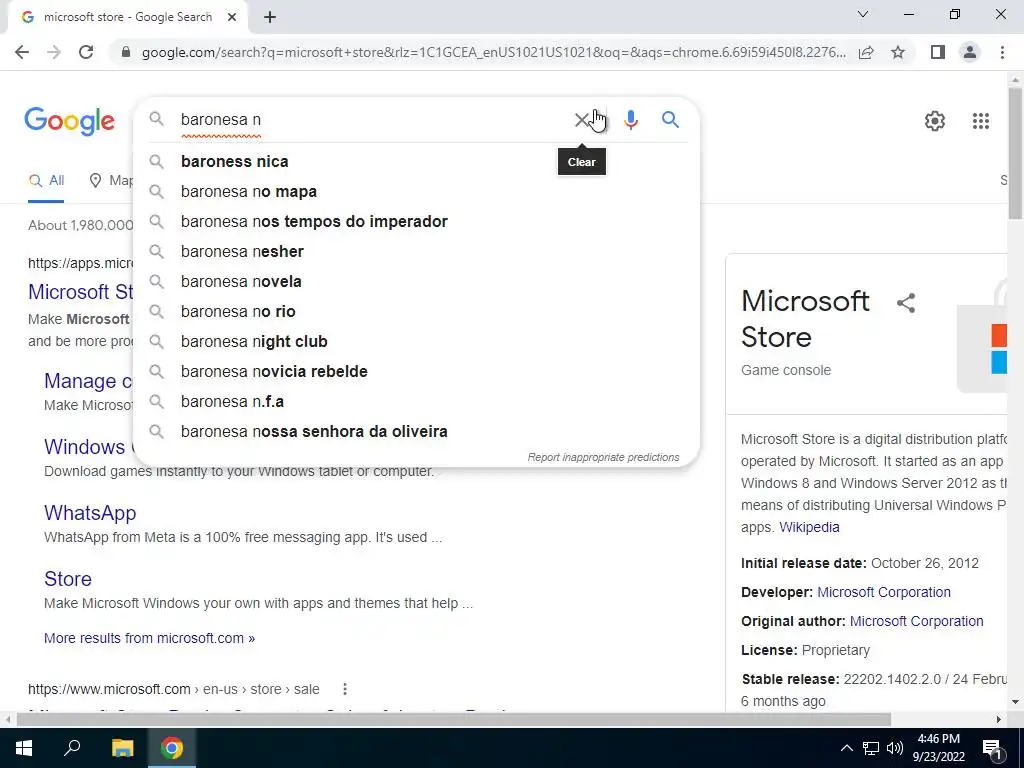Viewport: 1024px width, 768px height.
Task: Open More results from microsoft.com
Action: 150,638
